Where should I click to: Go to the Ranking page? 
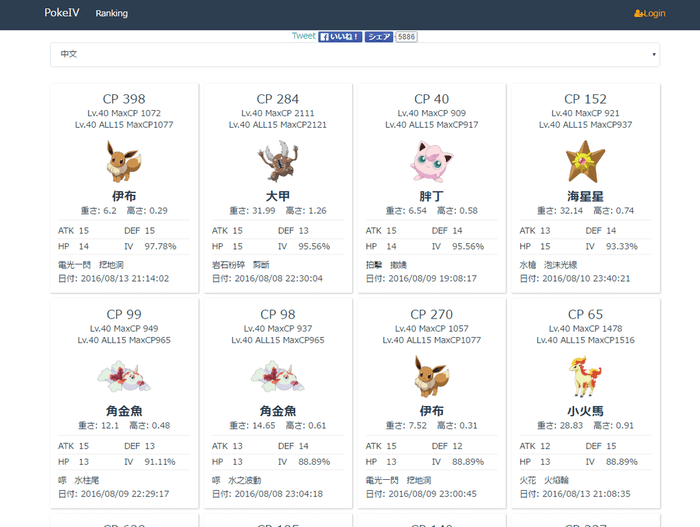pyautogui.click(x=112, y=13)
